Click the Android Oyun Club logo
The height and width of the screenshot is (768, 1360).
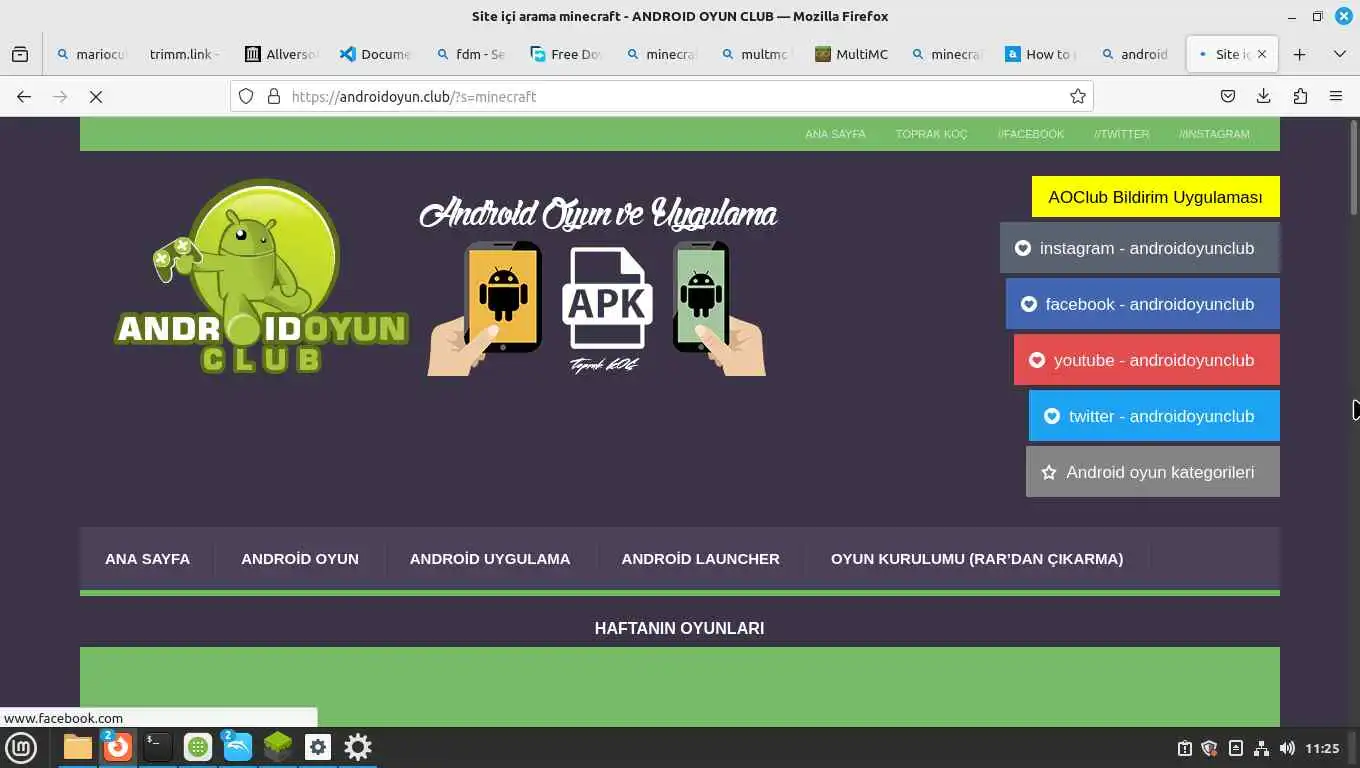tap(262, 277)
